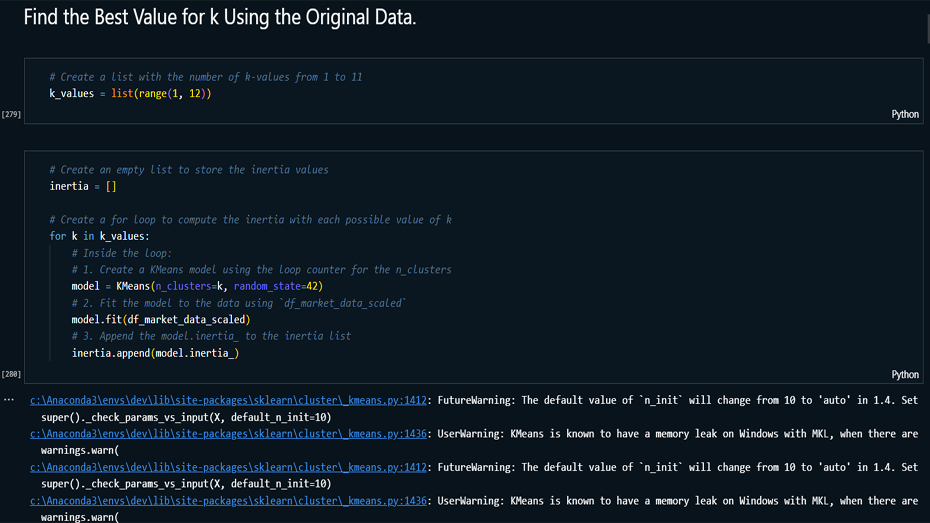930x523 pixels.
Task: Click the inertia.append(model.inertia_) line
Action: tap(155, 353)
